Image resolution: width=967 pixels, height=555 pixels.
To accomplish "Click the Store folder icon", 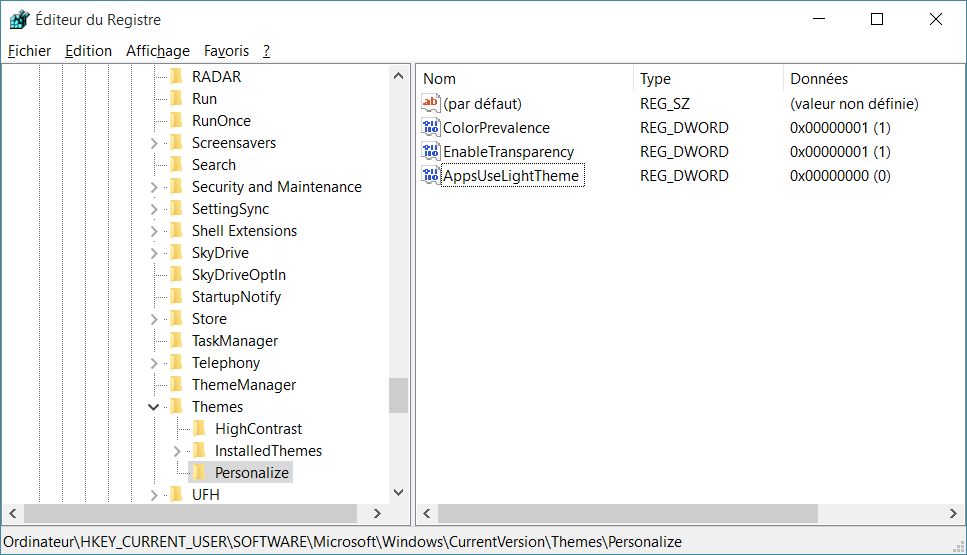I will (x=176, y=318).
